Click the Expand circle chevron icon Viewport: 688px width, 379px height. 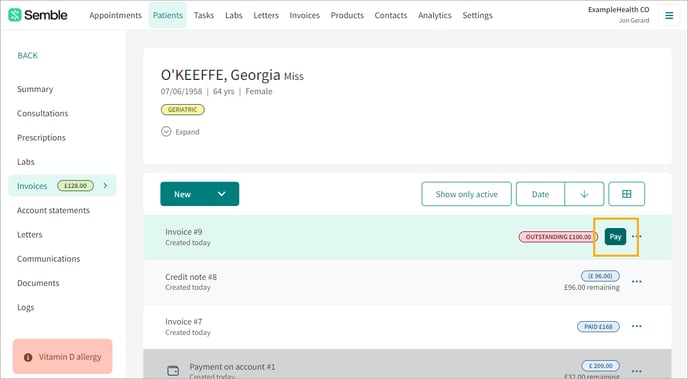(166, 132)
